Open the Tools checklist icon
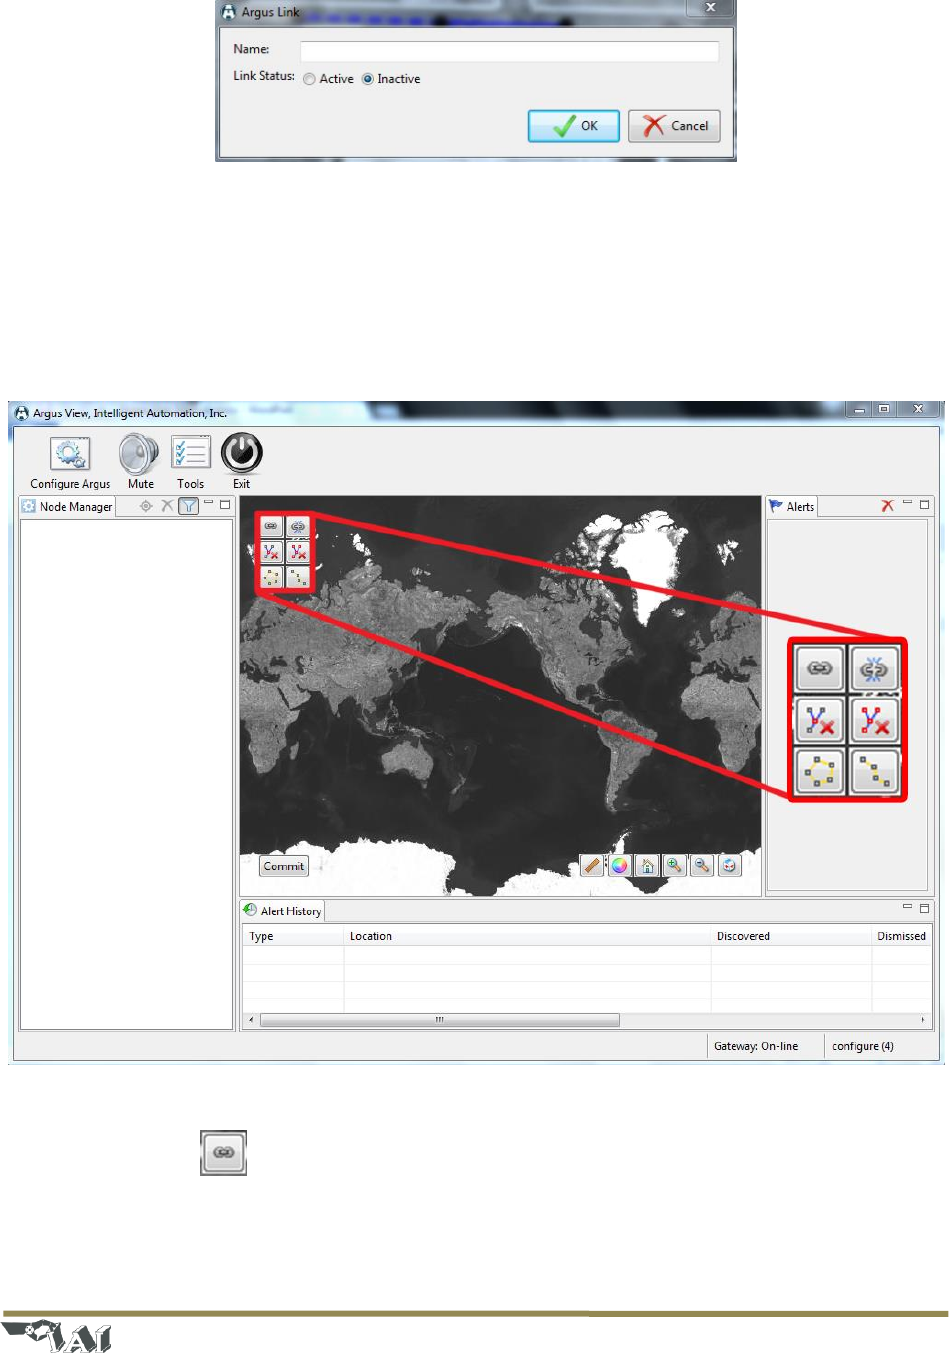This screenshot has width=949, height=1353. 190,463
